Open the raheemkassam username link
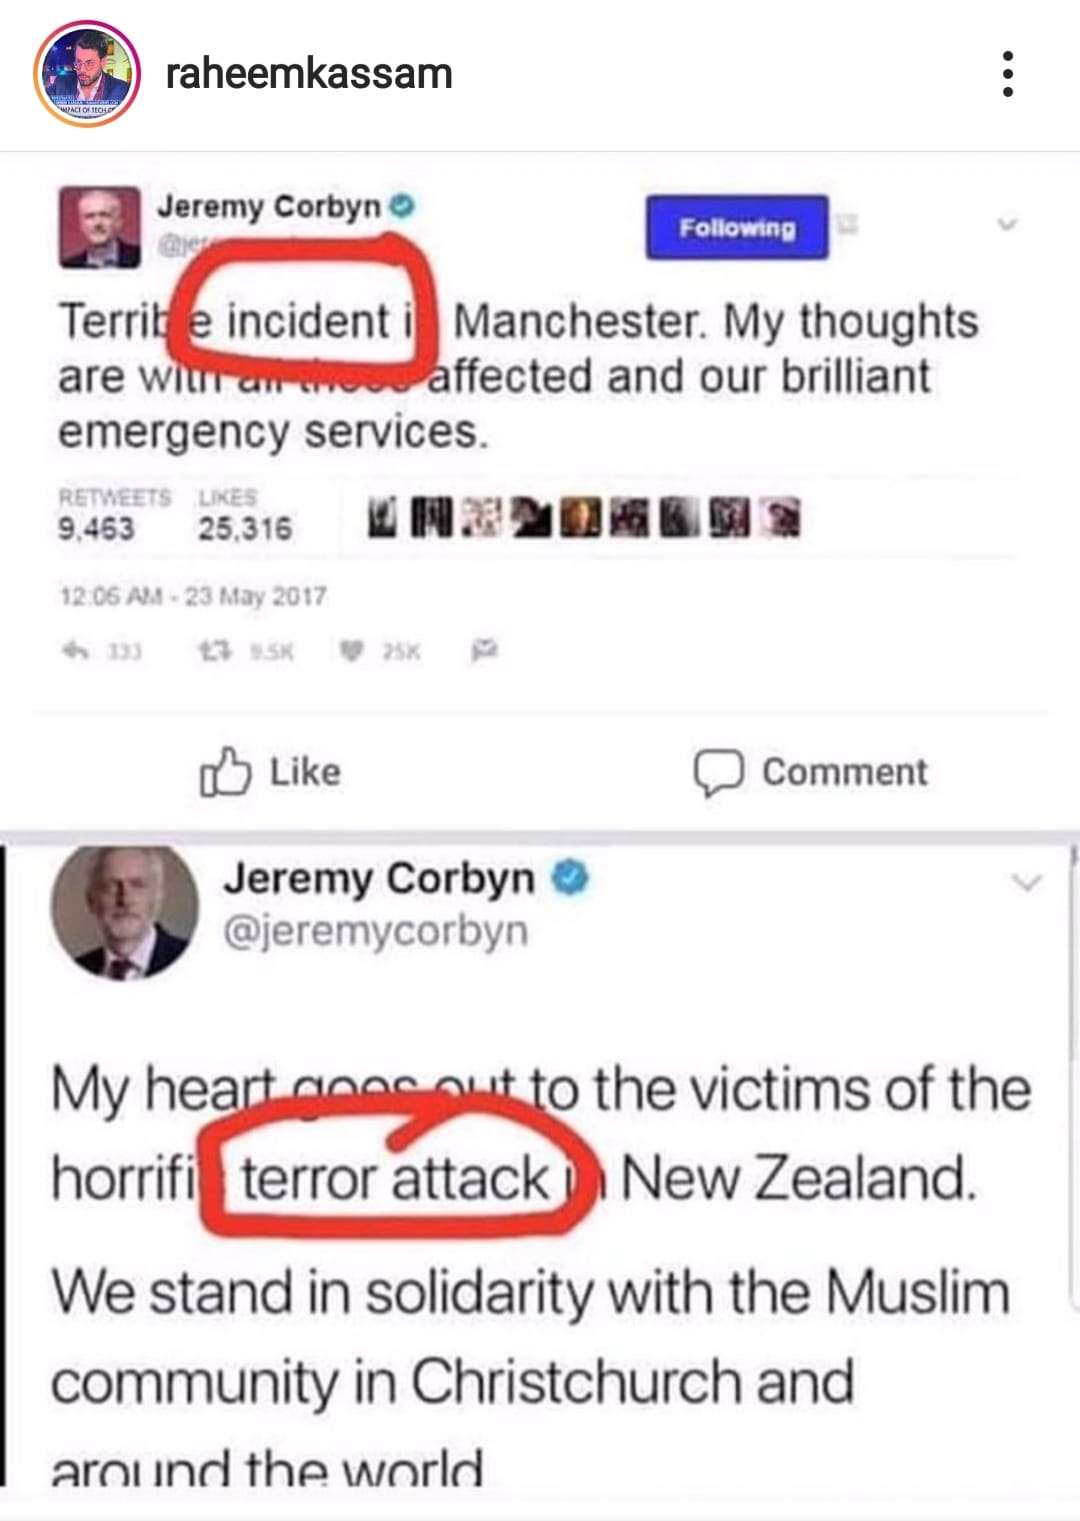 309,74
